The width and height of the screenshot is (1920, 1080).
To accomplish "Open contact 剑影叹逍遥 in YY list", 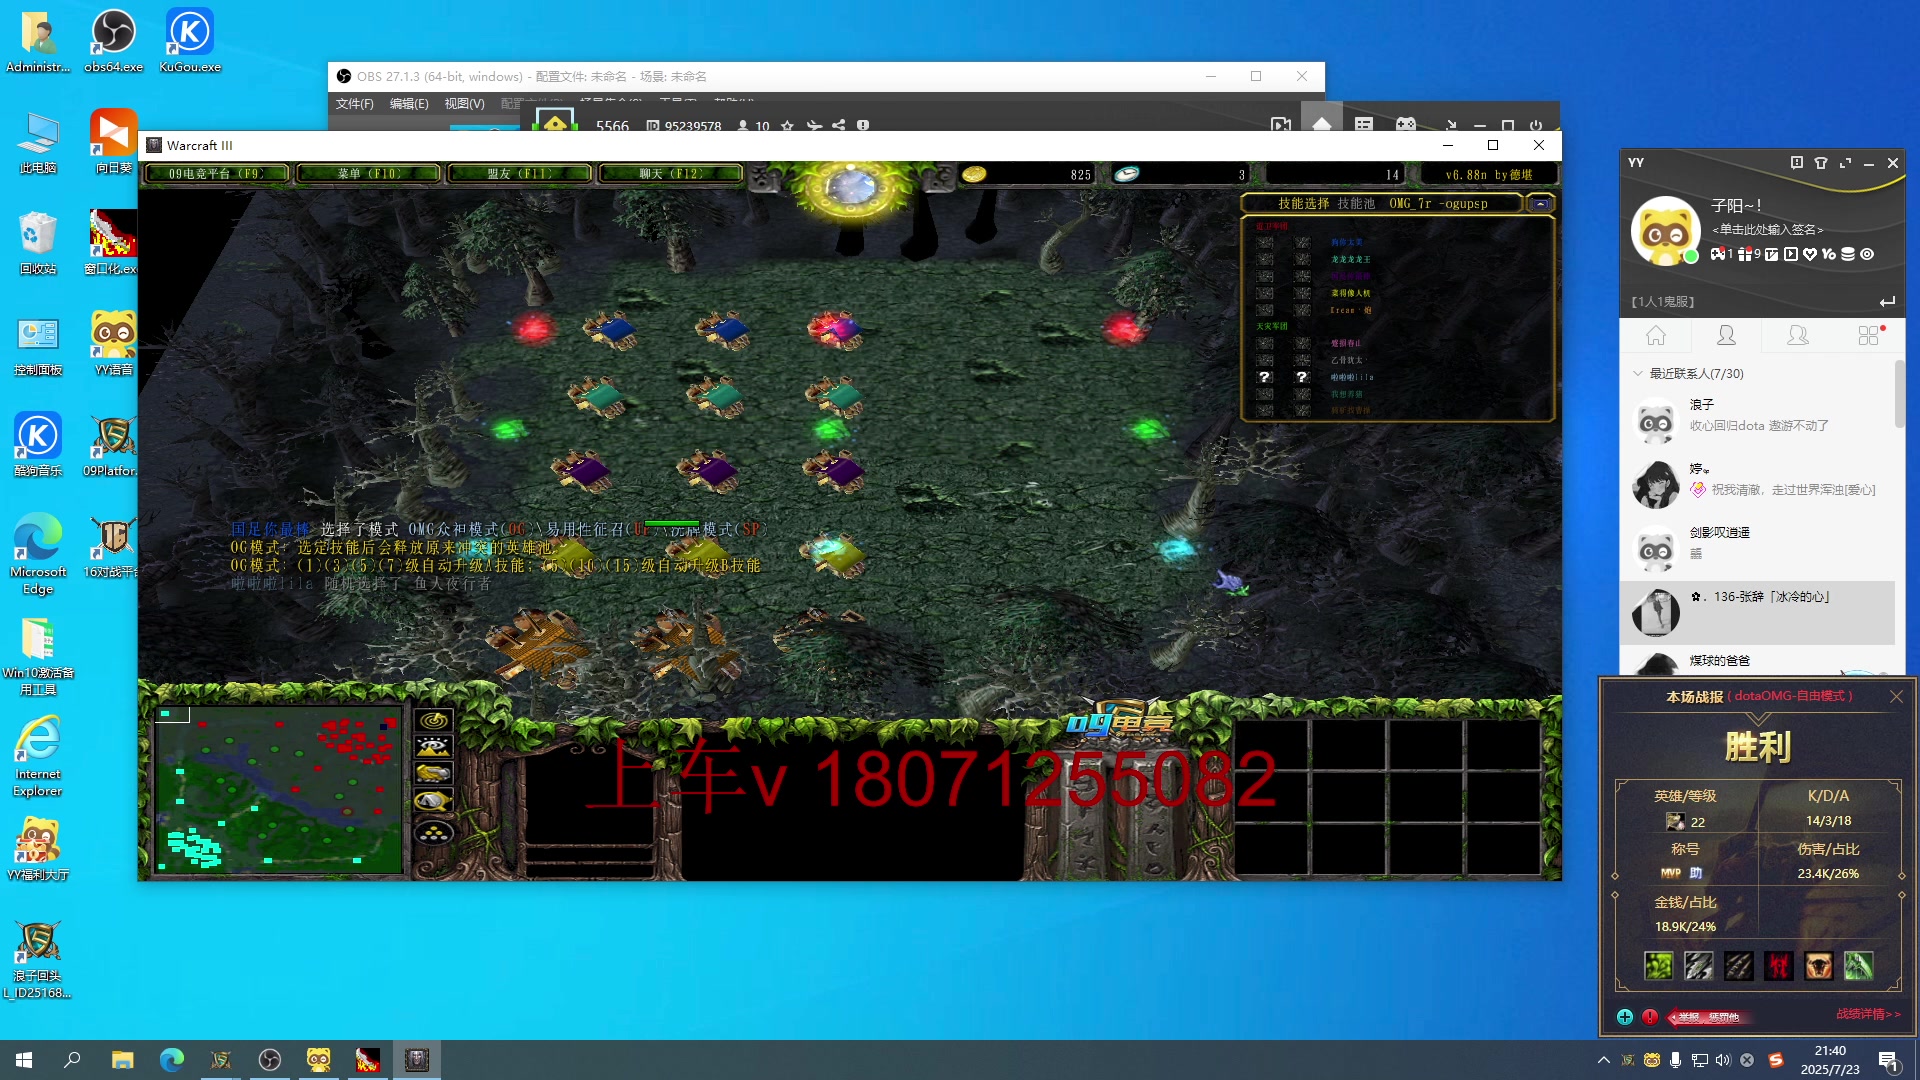I will (1757, 548).
